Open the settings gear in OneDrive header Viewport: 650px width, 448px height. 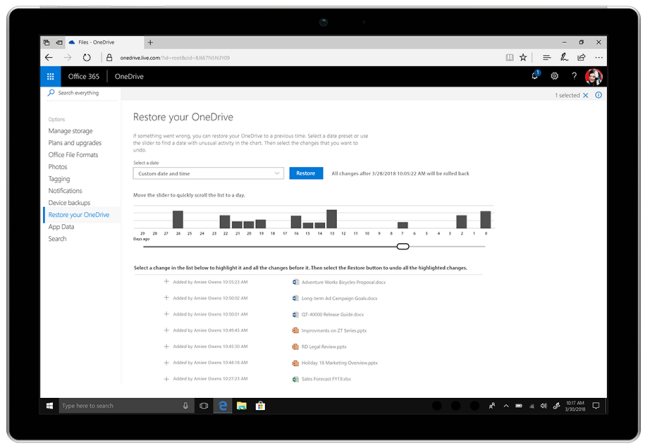pos(554,76)
